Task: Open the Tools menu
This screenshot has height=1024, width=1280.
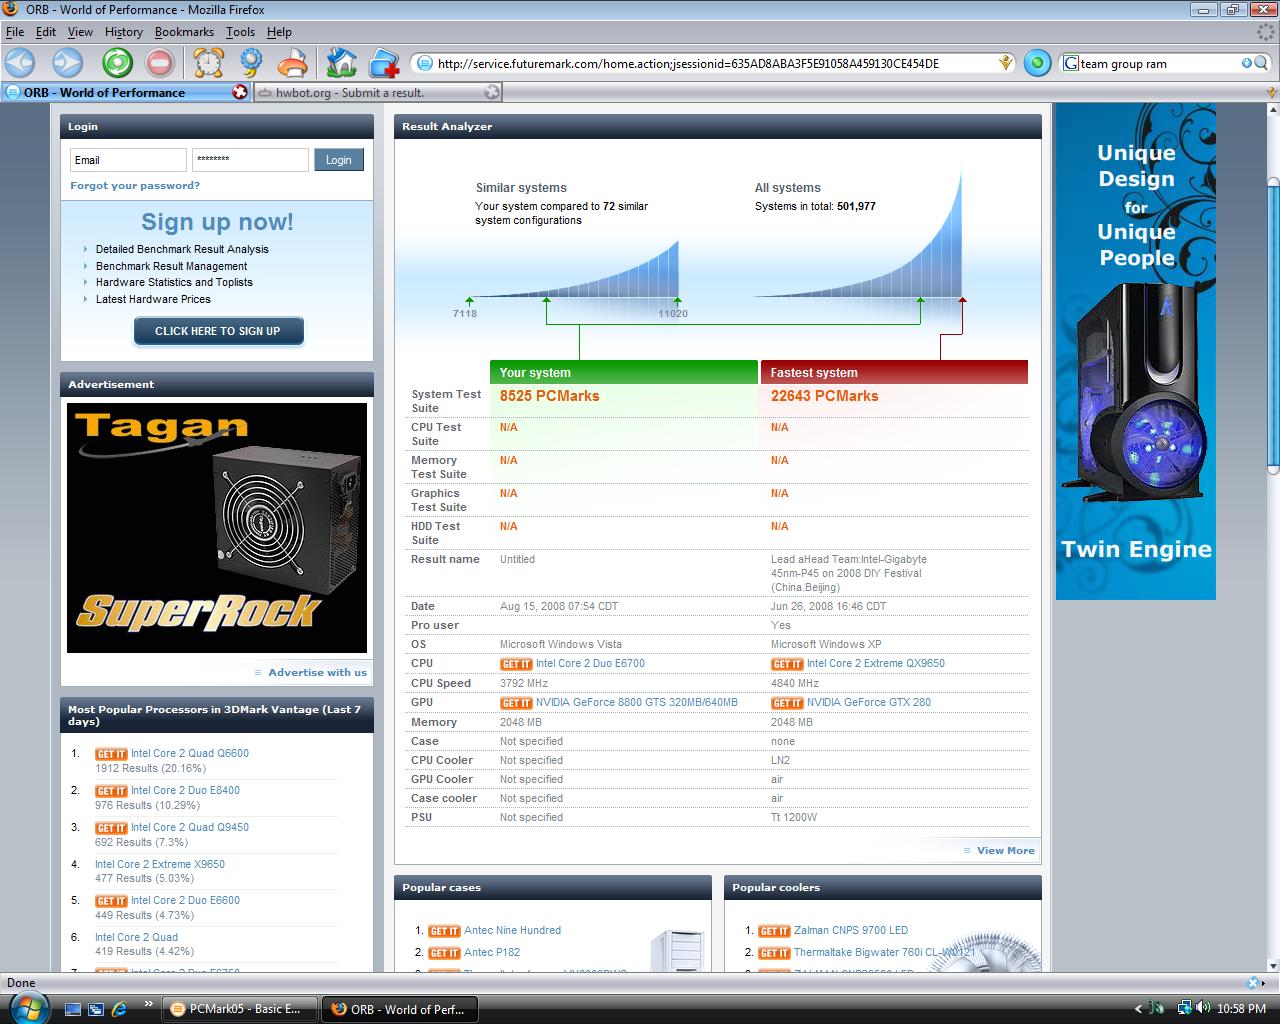Action: point(240,32)
